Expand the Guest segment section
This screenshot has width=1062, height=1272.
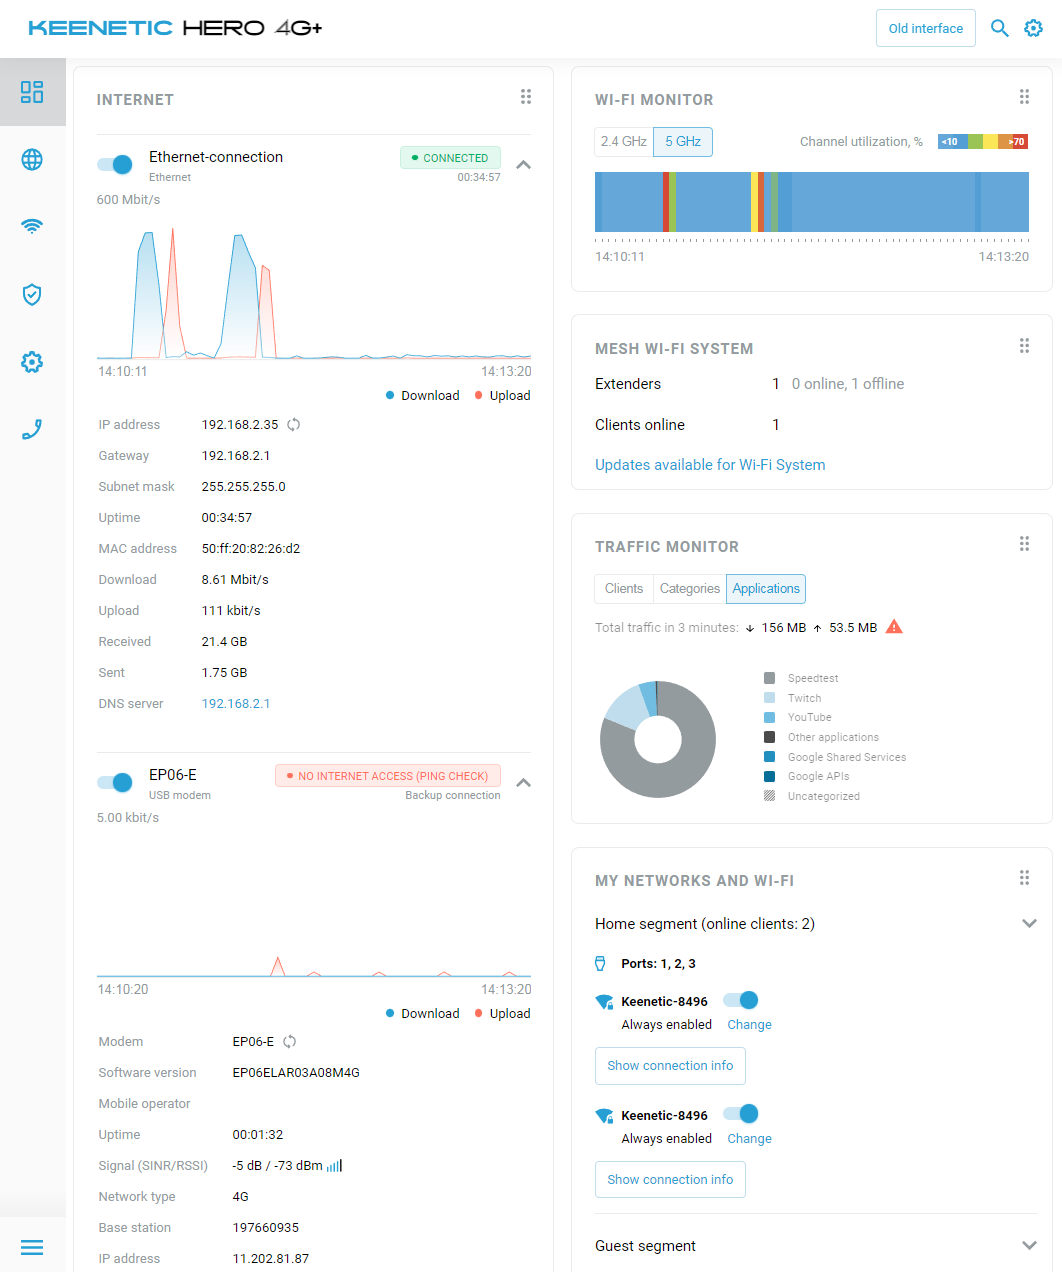coord(1029,1246)
